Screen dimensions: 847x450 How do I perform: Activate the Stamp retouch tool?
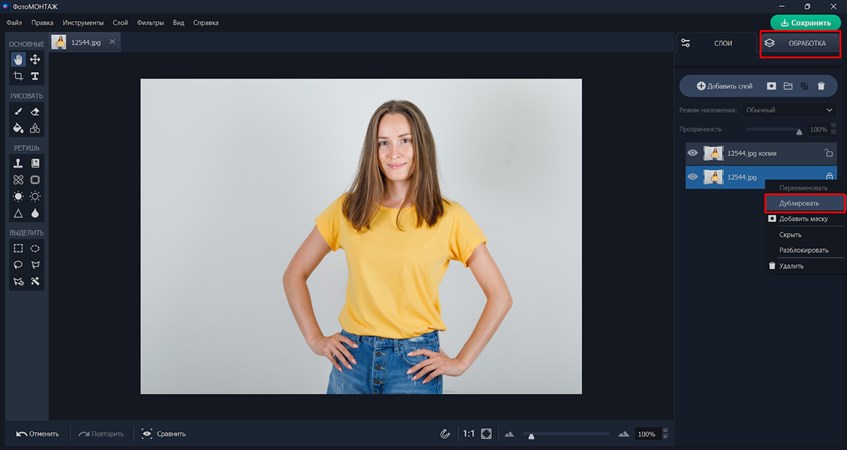18,163
